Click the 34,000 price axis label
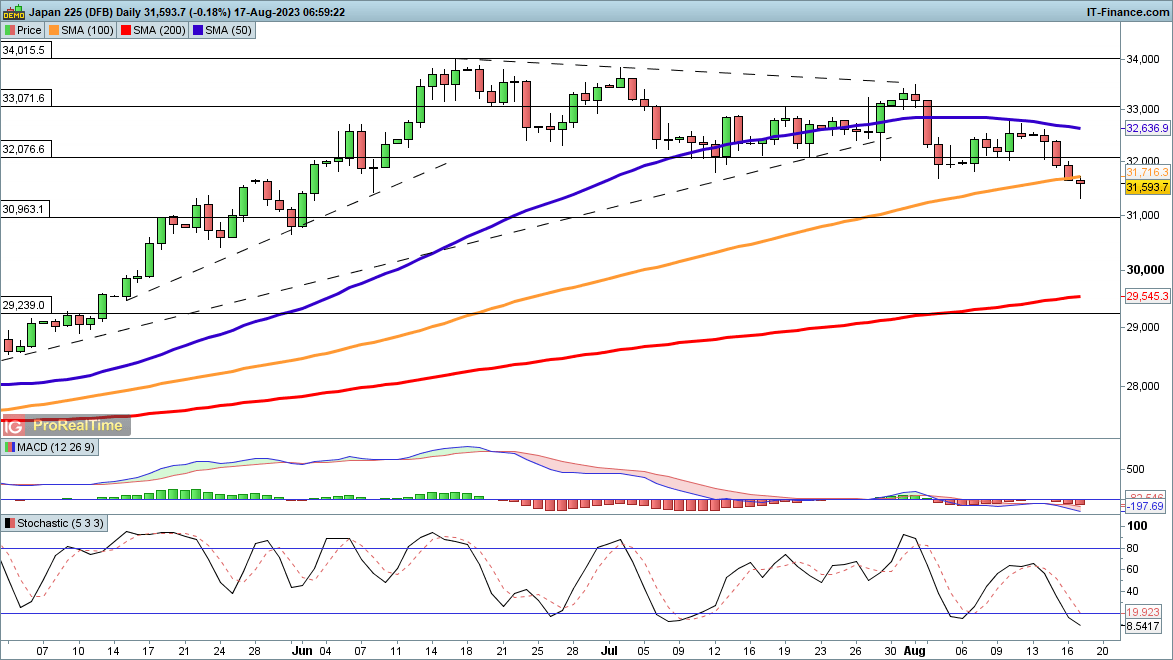Image resolution: width=1173 pixels, height=660 pixels. point(1143,59)
